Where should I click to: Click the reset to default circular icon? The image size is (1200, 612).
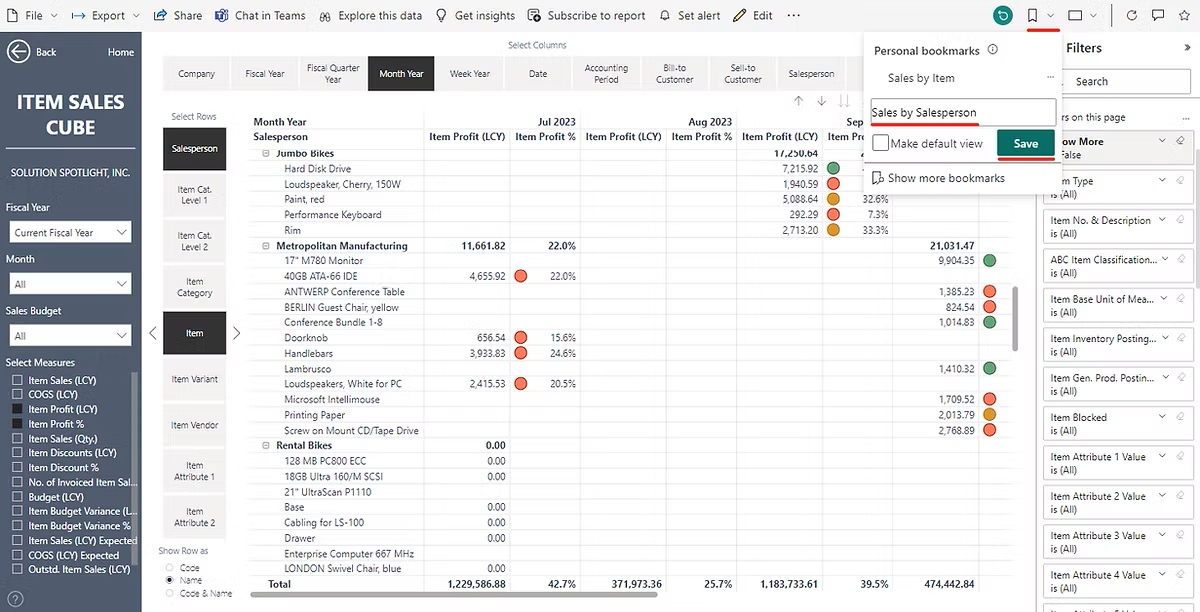(1002, 16)
